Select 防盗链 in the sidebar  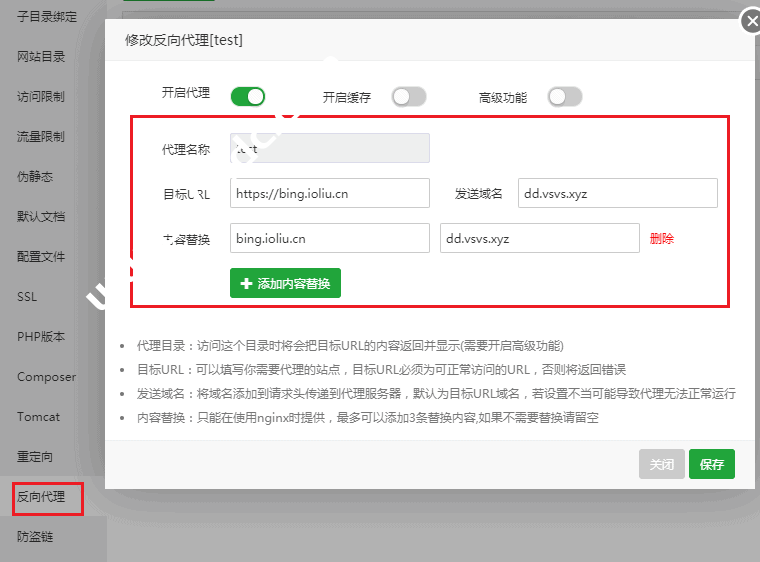pos(35,537)
